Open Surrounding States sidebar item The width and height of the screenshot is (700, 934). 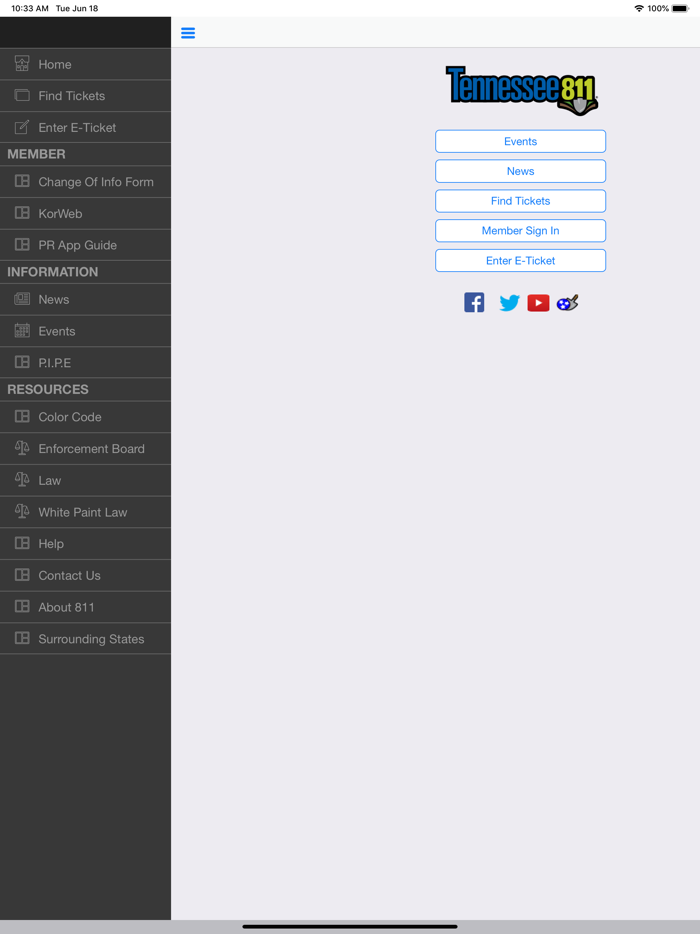85,639
